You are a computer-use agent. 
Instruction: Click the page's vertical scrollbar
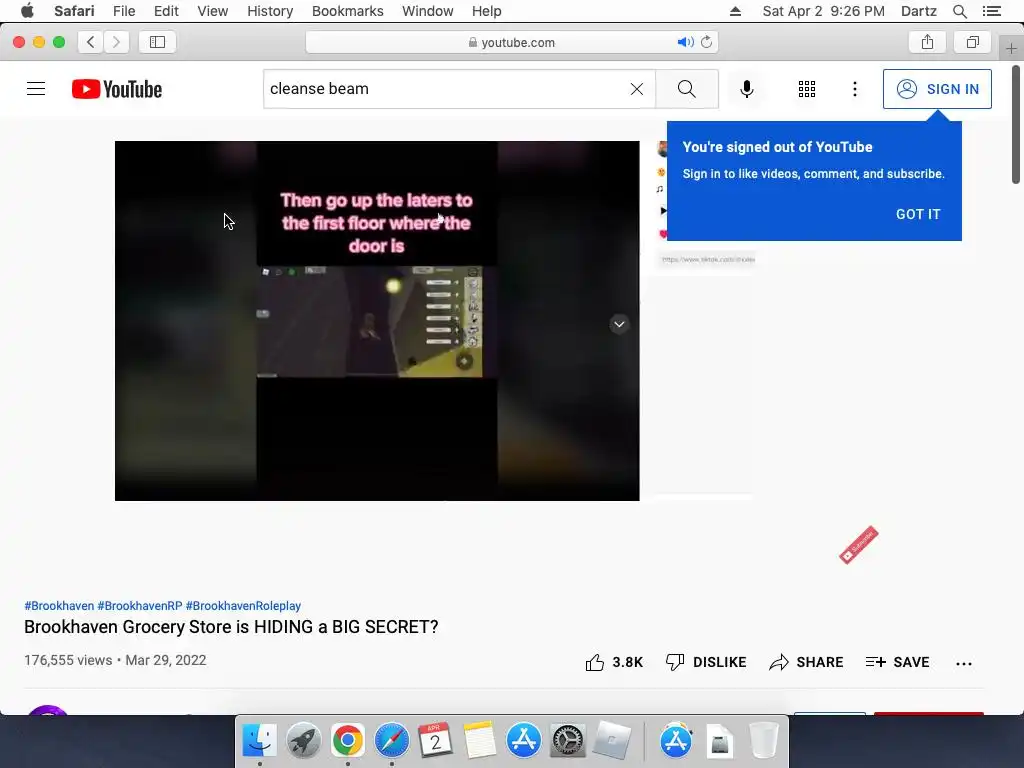pos(1016,124)
